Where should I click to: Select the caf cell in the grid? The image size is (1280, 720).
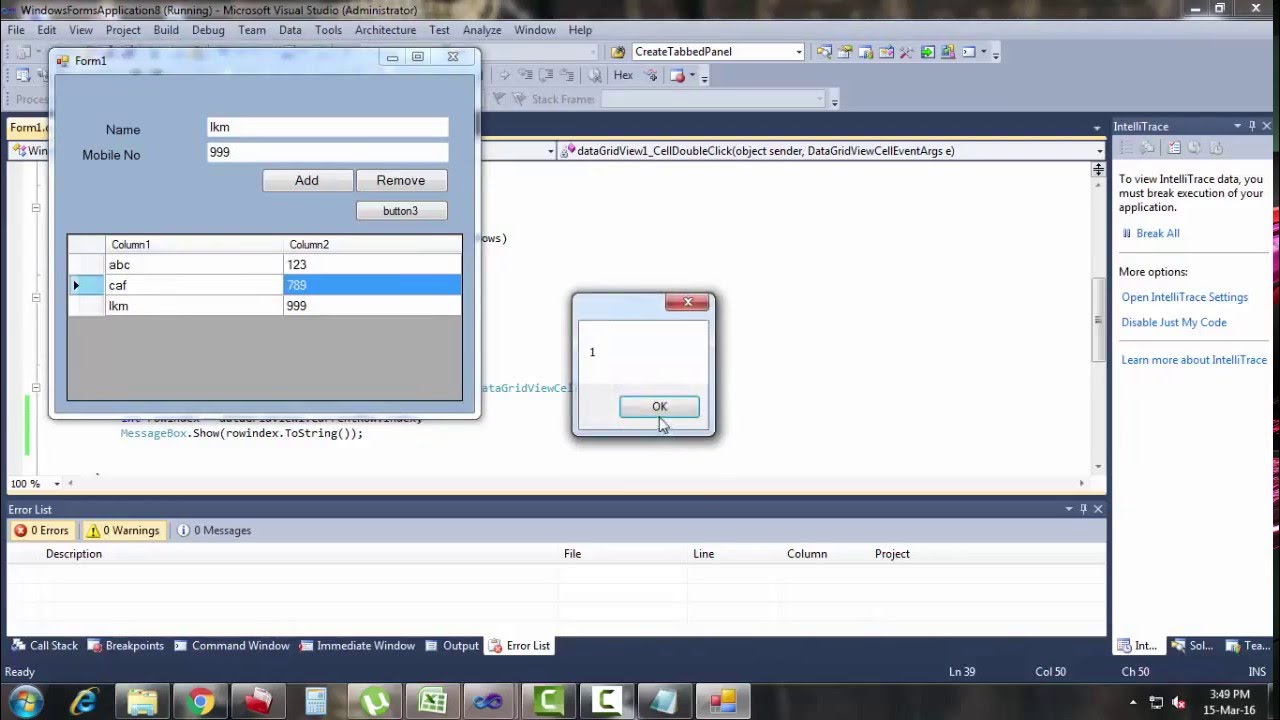(x=194, y=285)
